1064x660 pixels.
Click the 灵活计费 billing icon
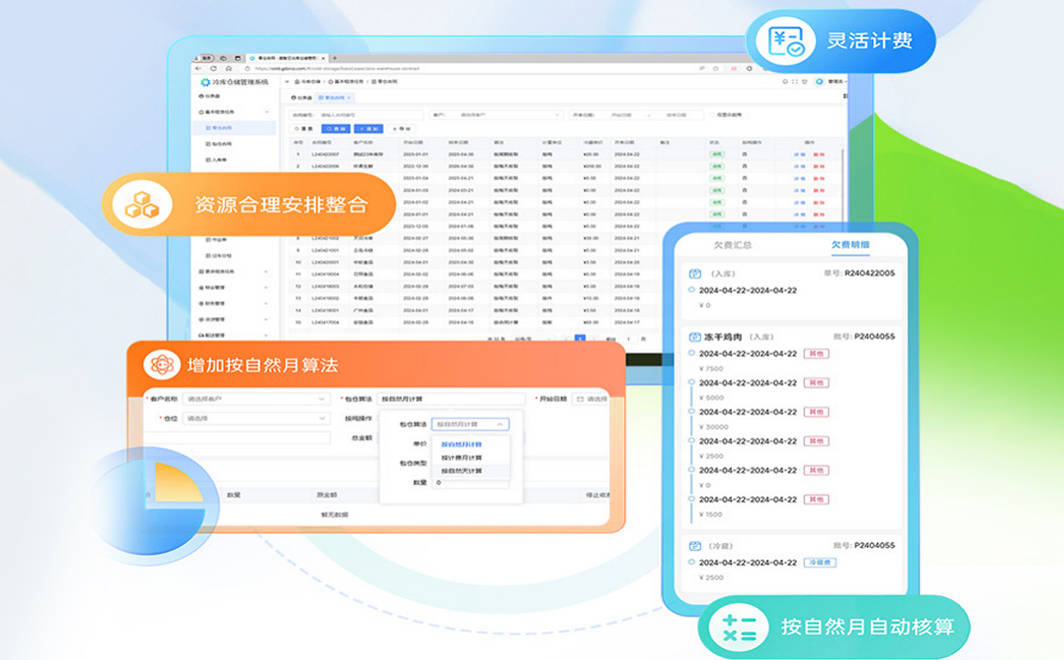785,42
